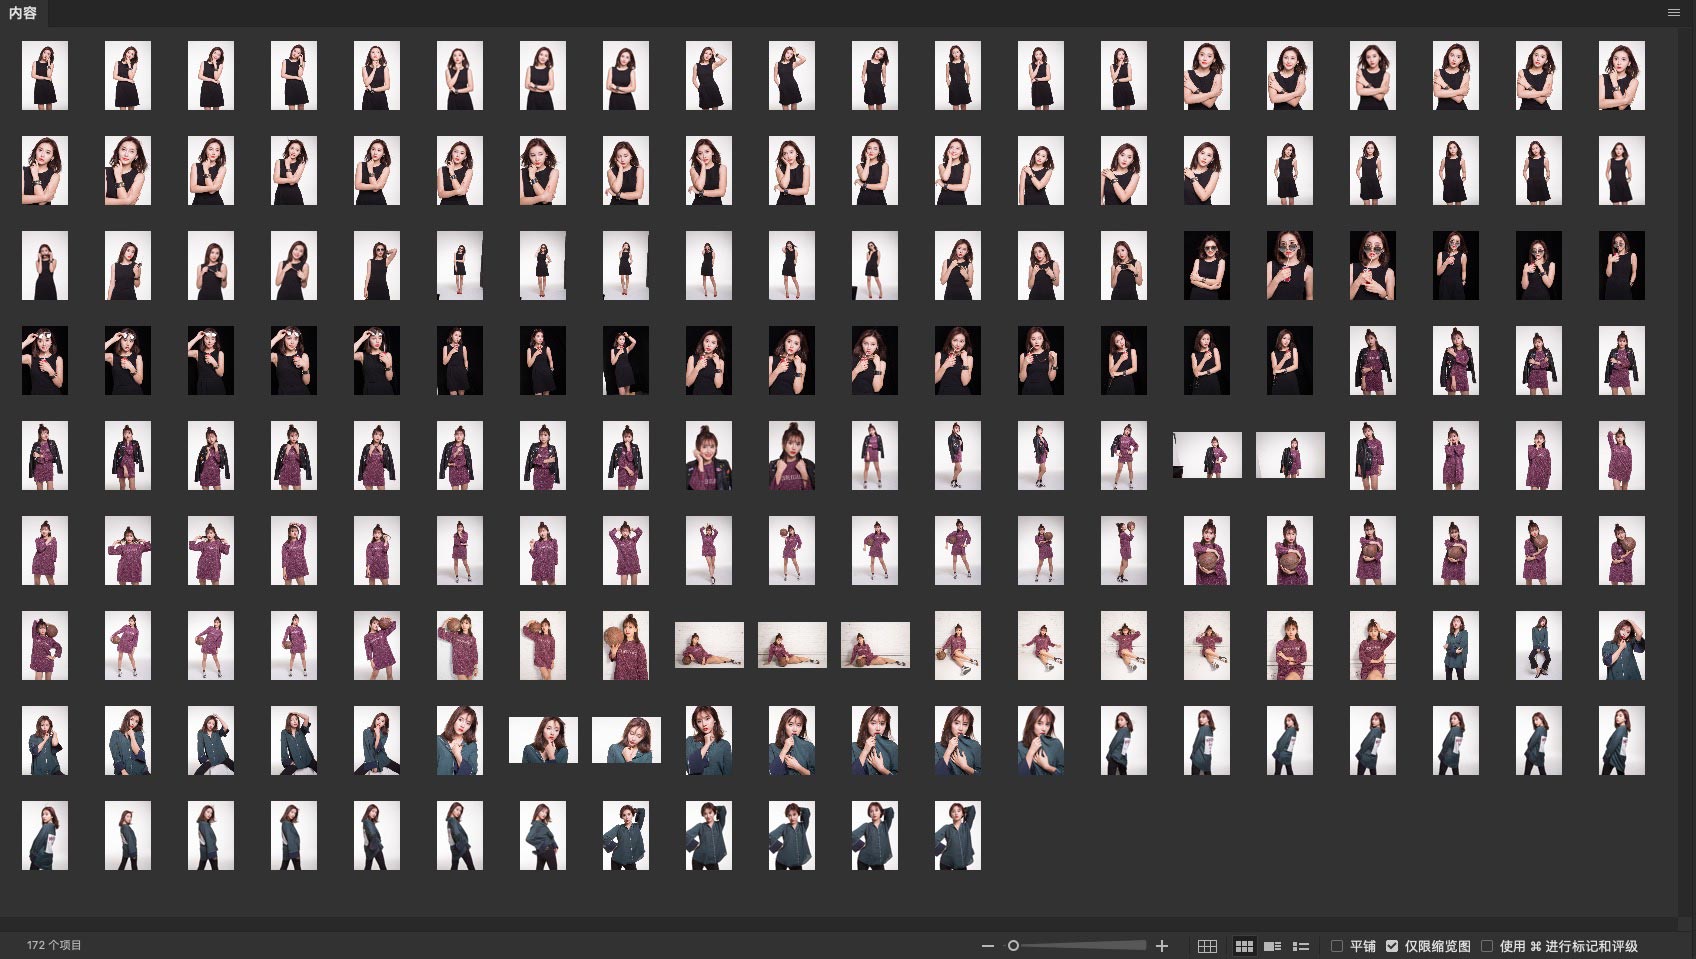
Task: Click the thumbnail size slider handle
Action: click(1013, 946)
